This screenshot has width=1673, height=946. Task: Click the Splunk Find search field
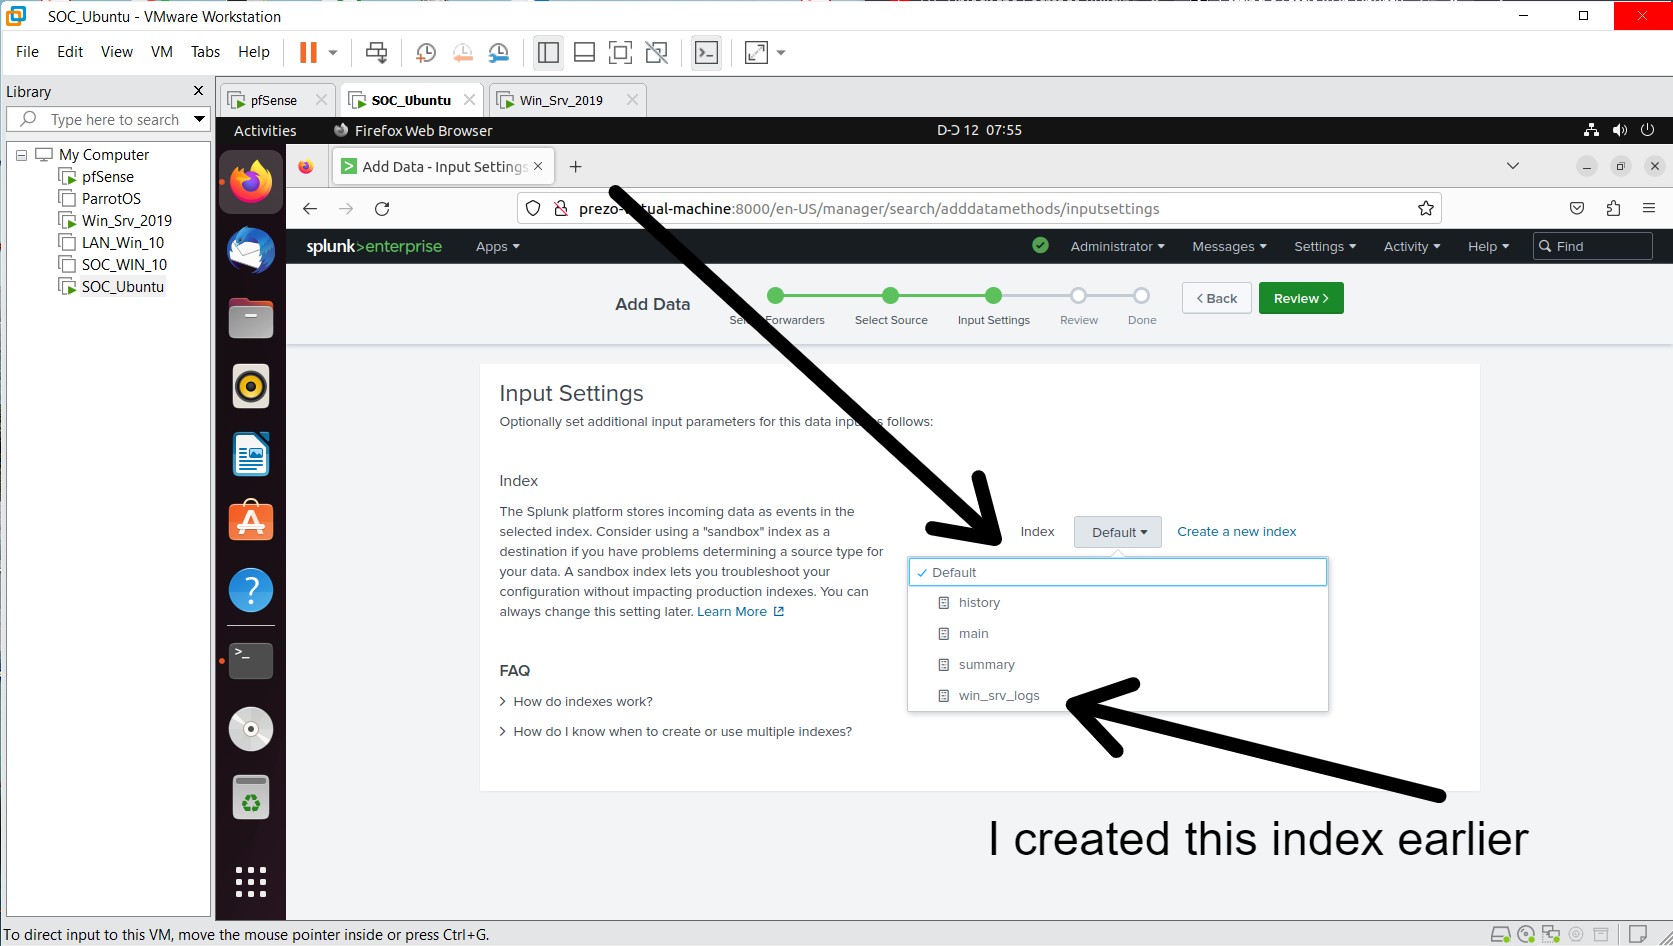point(1593,246)
